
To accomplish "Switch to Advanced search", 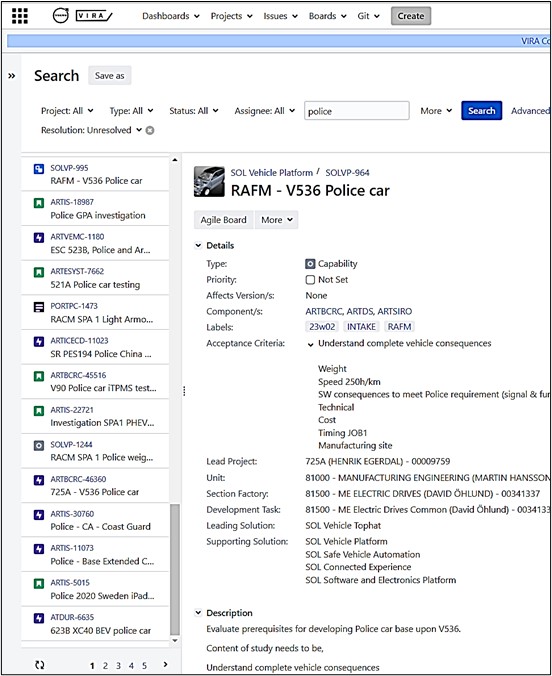I will [530, 111].
